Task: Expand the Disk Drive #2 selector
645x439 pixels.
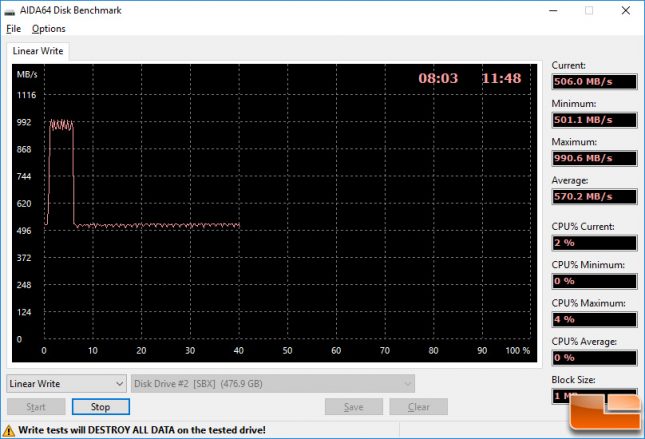Action: (273, 384)
